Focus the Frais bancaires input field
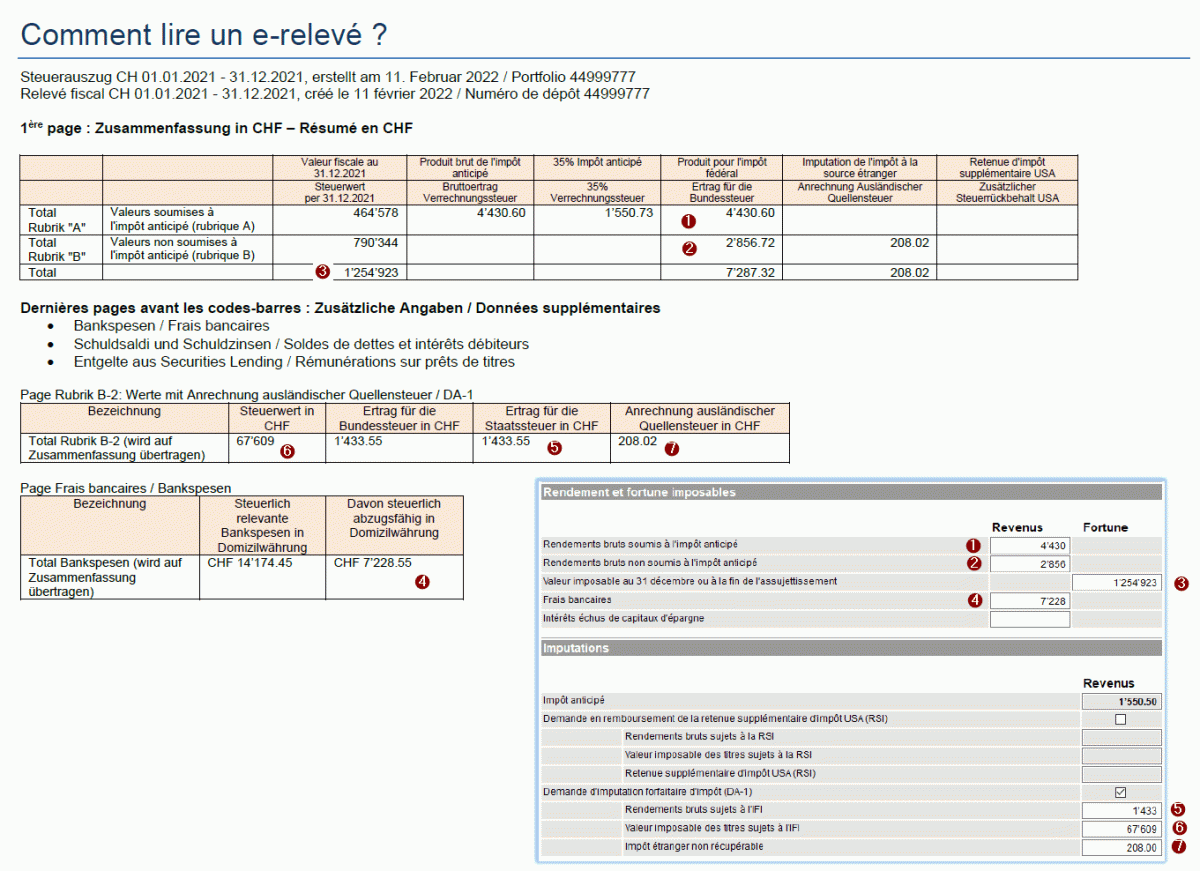The image size is (1200, 871). coord(1029,600)
